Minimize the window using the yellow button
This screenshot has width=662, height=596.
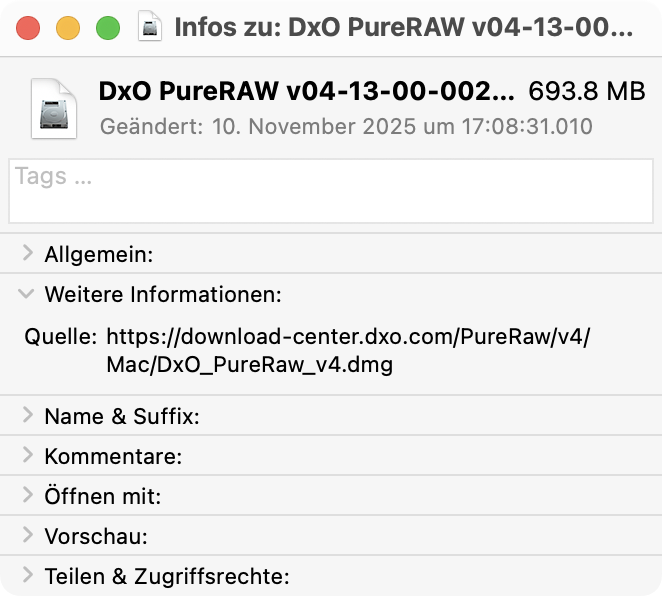click(x=68, y=28)
